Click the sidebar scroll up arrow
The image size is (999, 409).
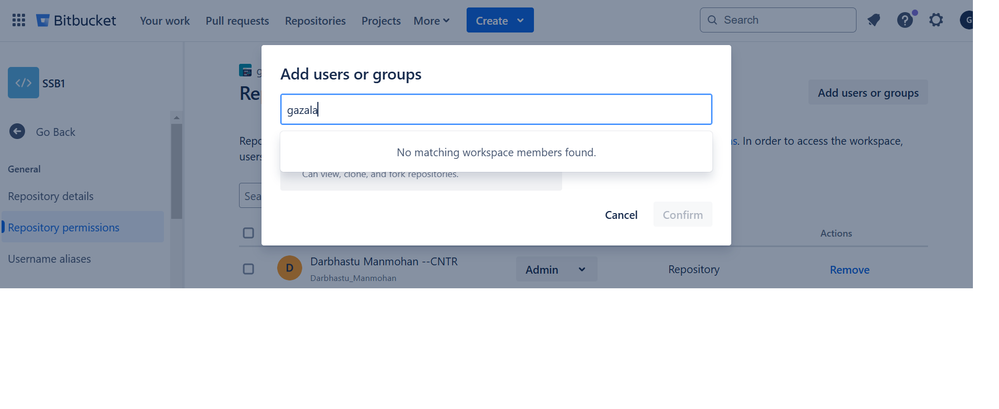[x=176, y=118]
